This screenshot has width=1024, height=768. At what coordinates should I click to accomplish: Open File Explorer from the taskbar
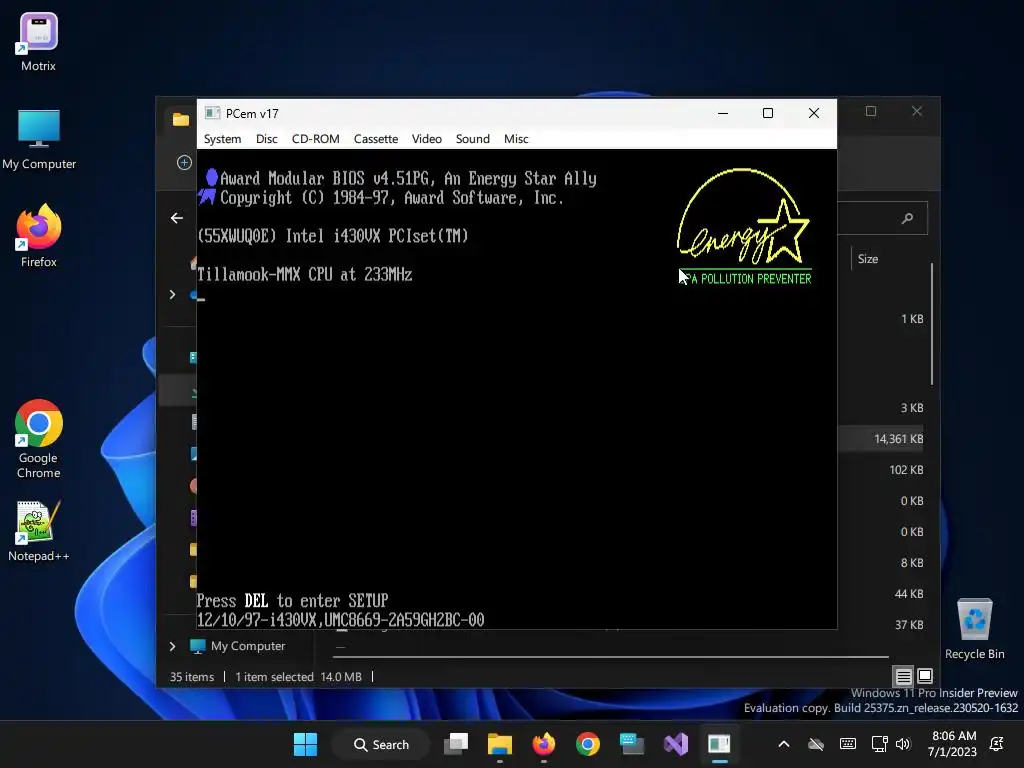click(500, 744)
